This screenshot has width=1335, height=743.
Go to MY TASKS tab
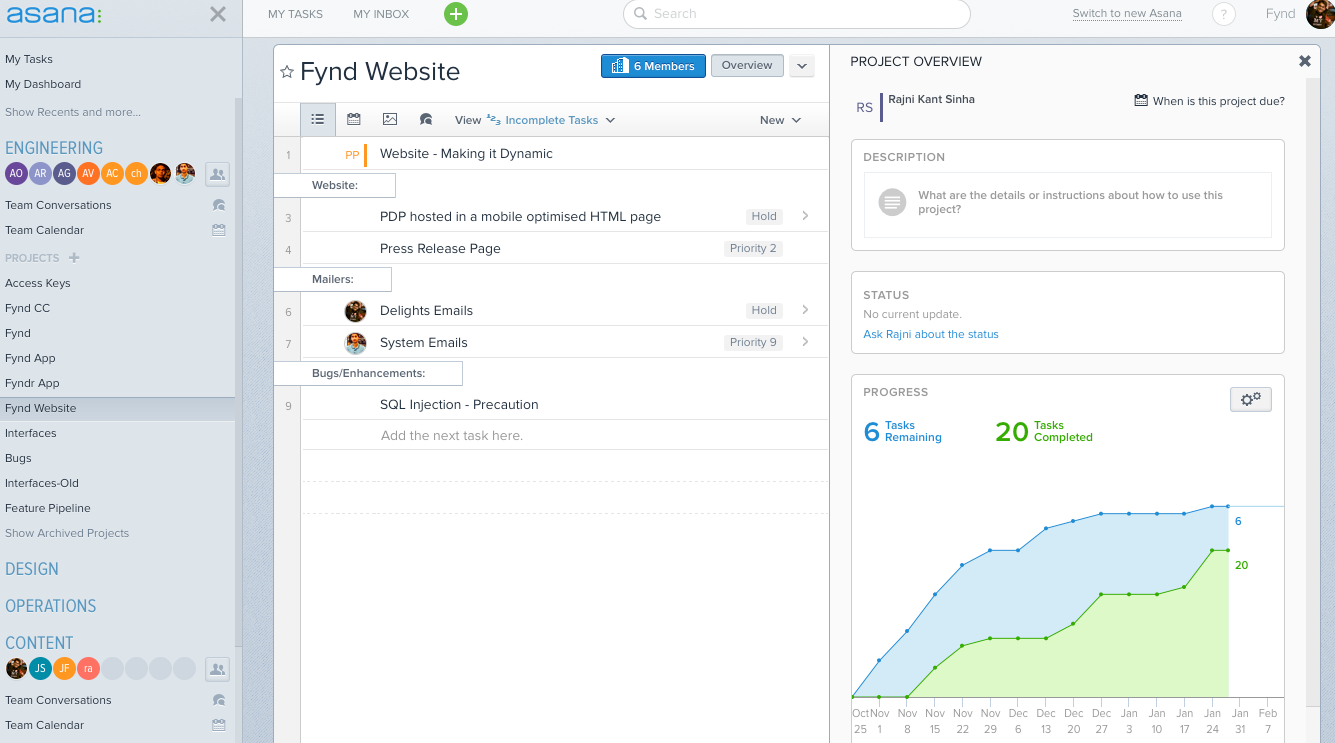click(x=295, y=14)
